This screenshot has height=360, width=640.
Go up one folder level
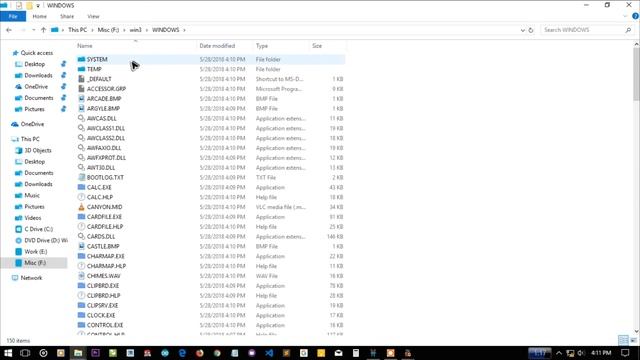click(43, 30)
